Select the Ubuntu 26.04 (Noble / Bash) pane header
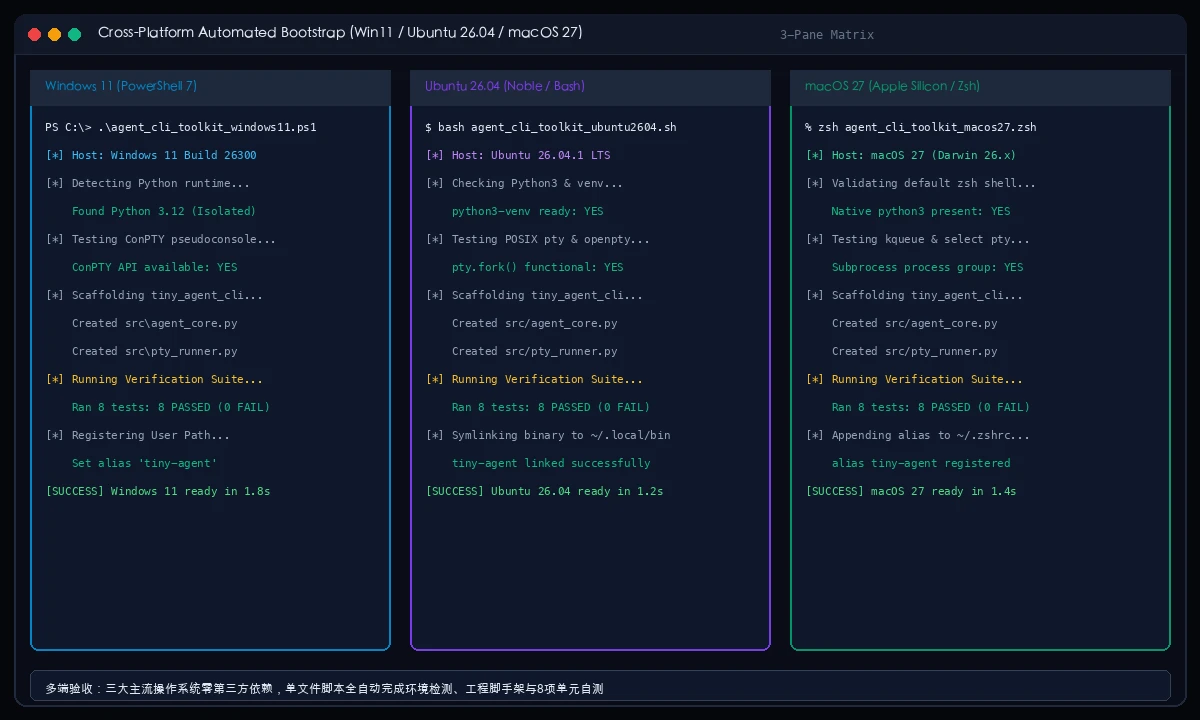Image resolution: width=1200 pixels, height=720 pixels. click(590, 87)
